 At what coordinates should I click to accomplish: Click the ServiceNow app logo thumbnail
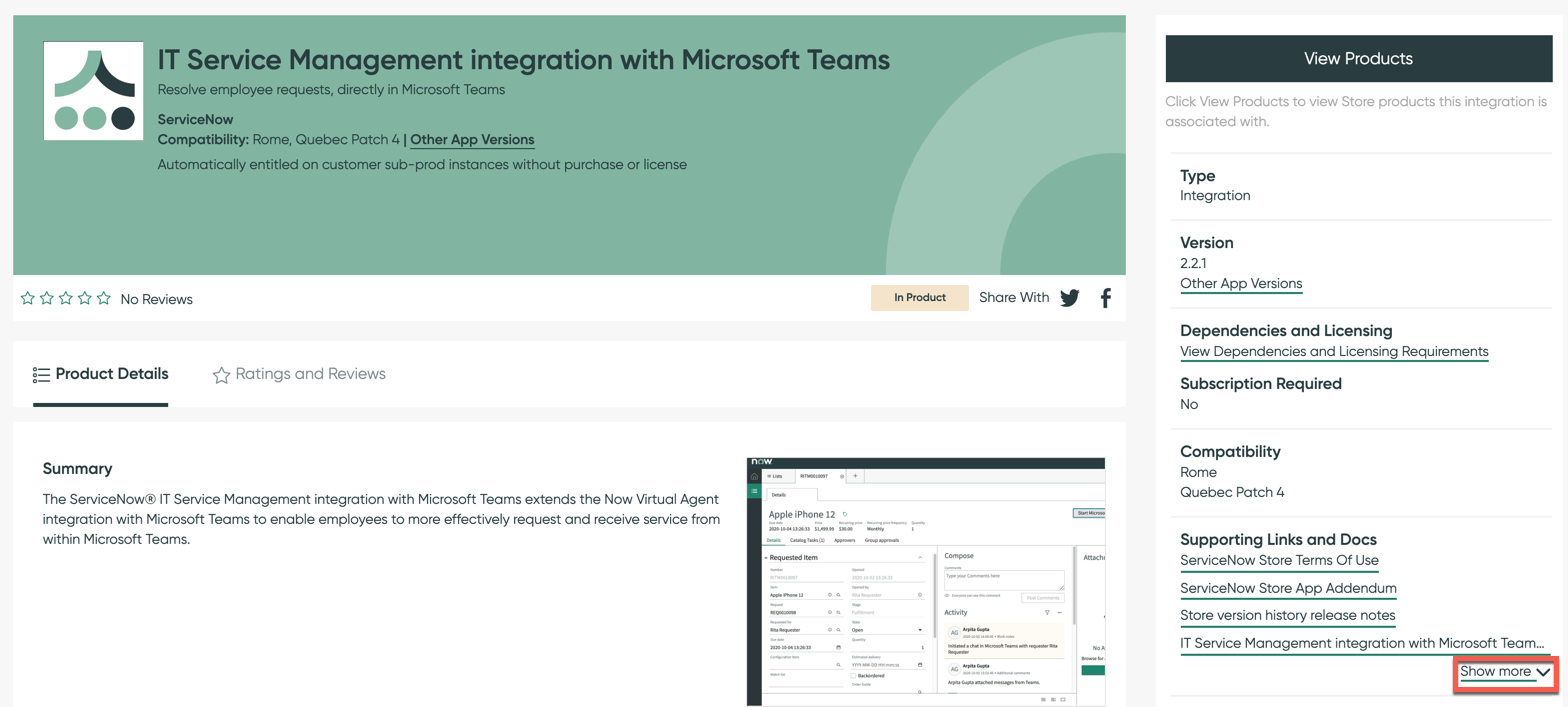pos(94,91)
